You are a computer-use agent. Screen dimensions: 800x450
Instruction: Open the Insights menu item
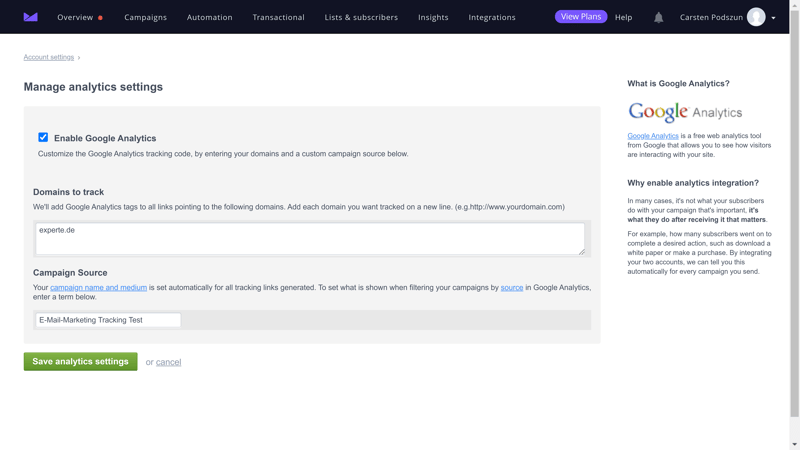tap(433, 17)
